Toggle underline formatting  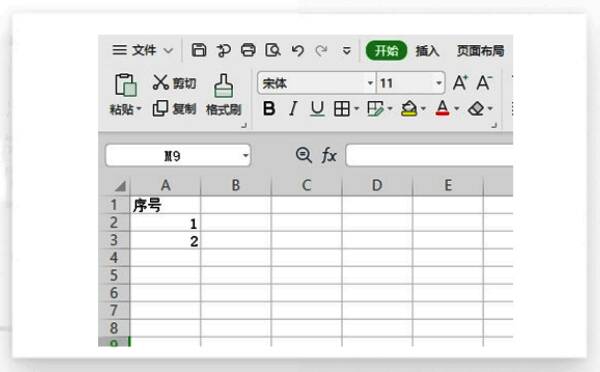tap(317, 109)
